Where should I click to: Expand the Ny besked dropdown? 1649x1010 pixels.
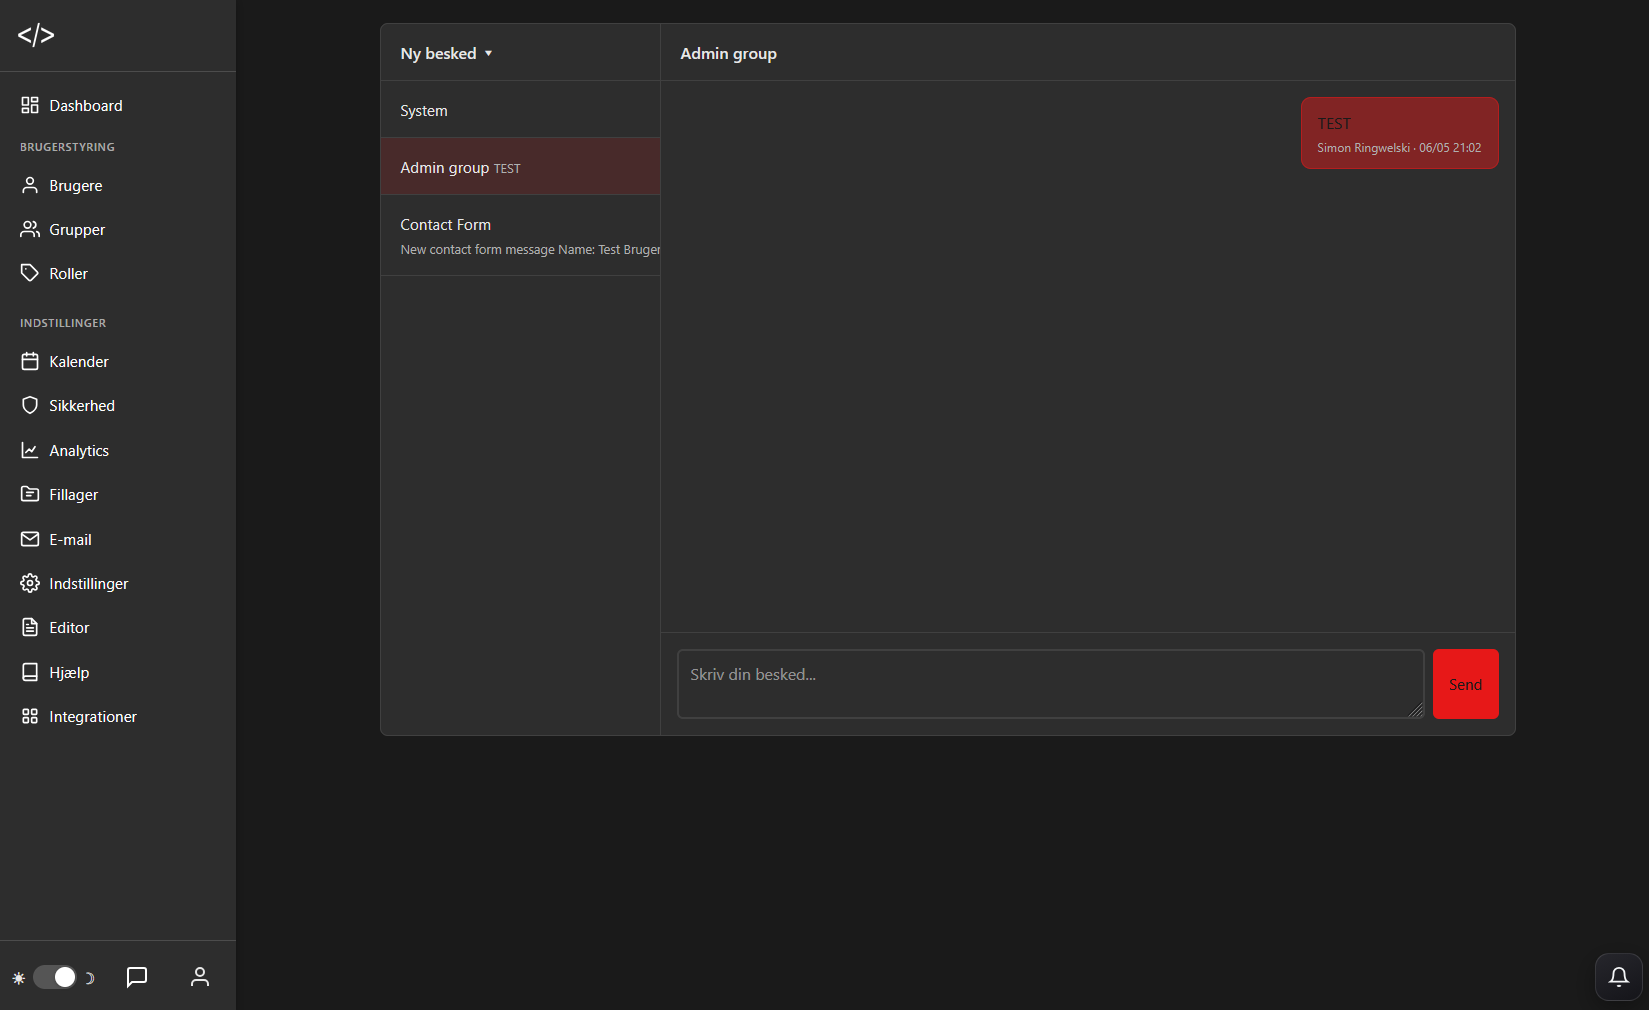(x=447, y=53)
